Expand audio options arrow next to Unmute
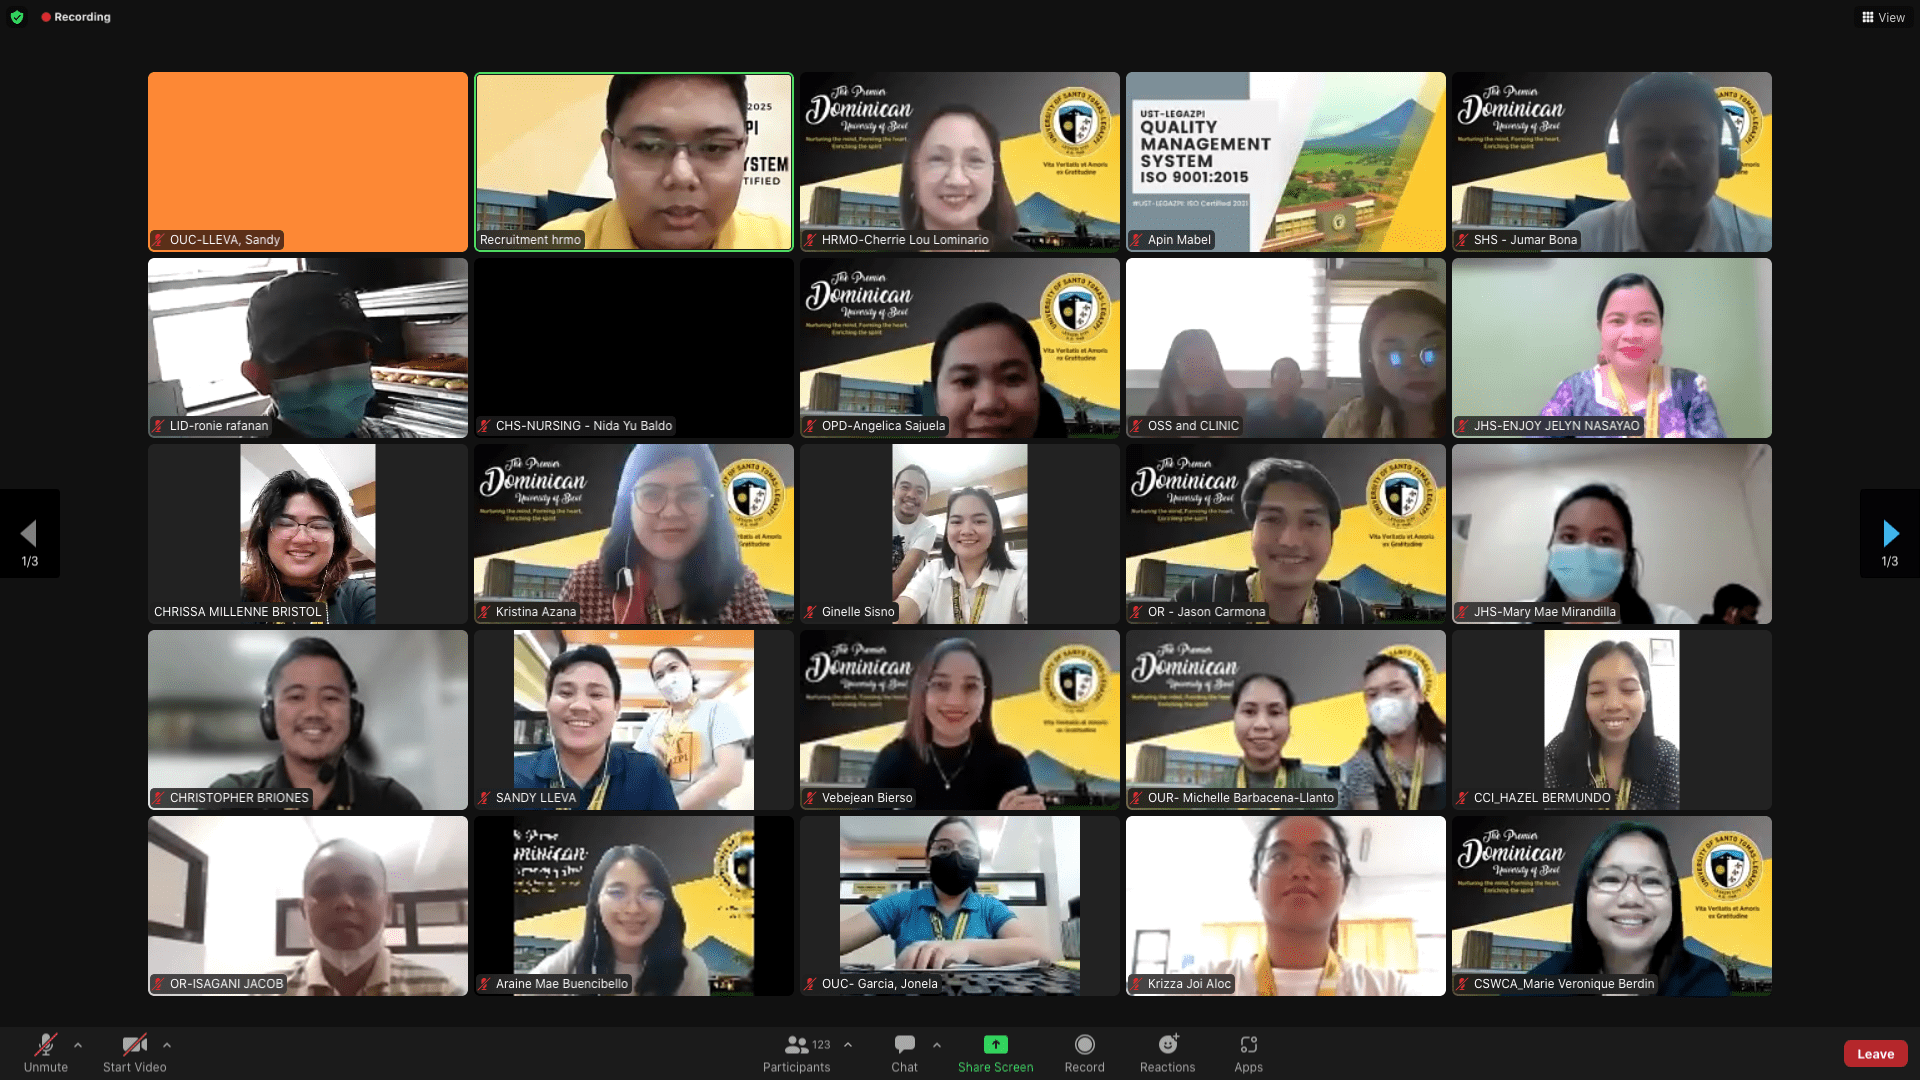Viewport: 1920px width, 1080px height. [78, 1045]
